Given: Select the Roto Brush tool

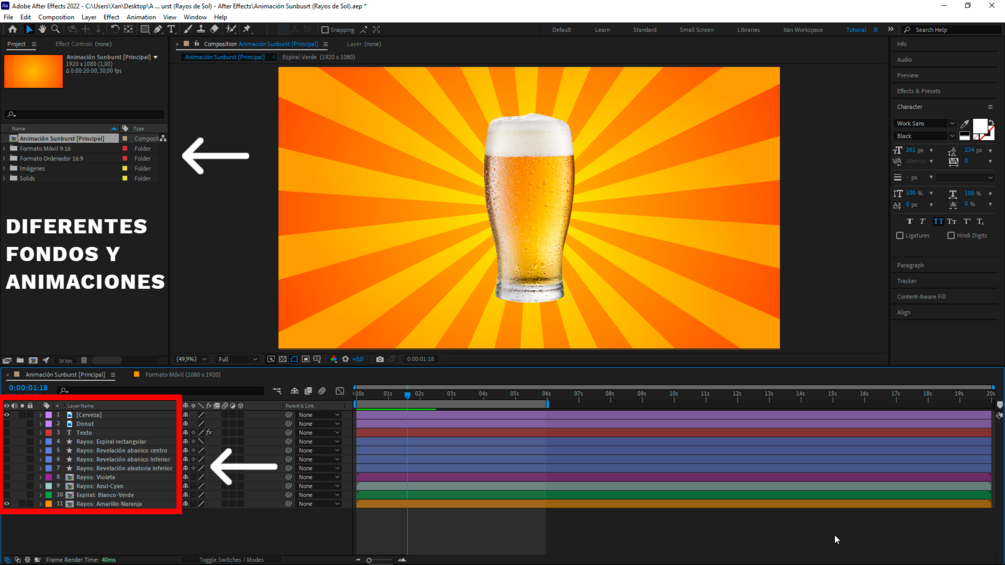Looking at the screenshot, I should (231, 29).
